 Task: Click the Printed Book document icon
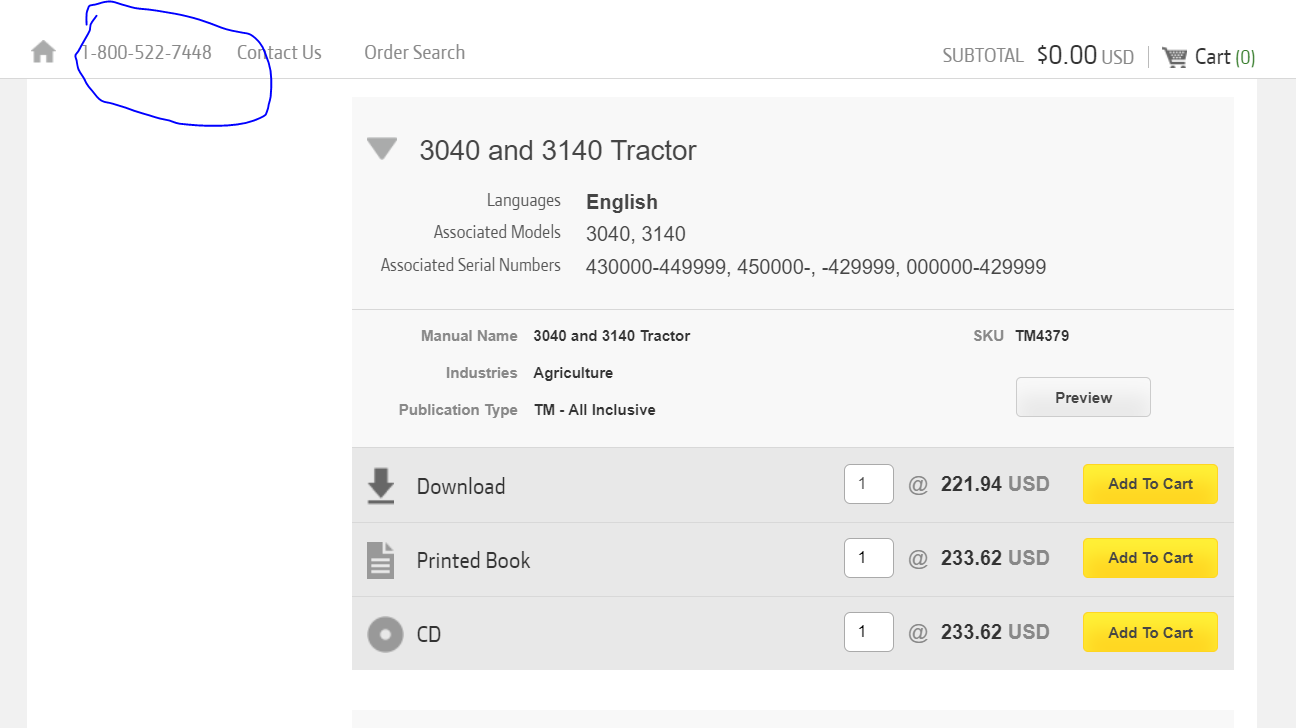coord(381,560)
